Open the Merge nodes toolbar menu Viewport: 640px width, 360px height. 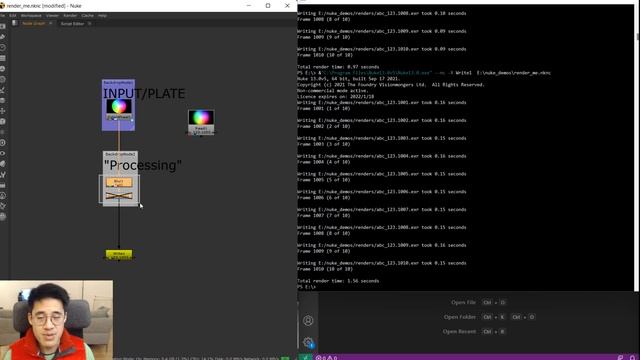pos(3,101)
